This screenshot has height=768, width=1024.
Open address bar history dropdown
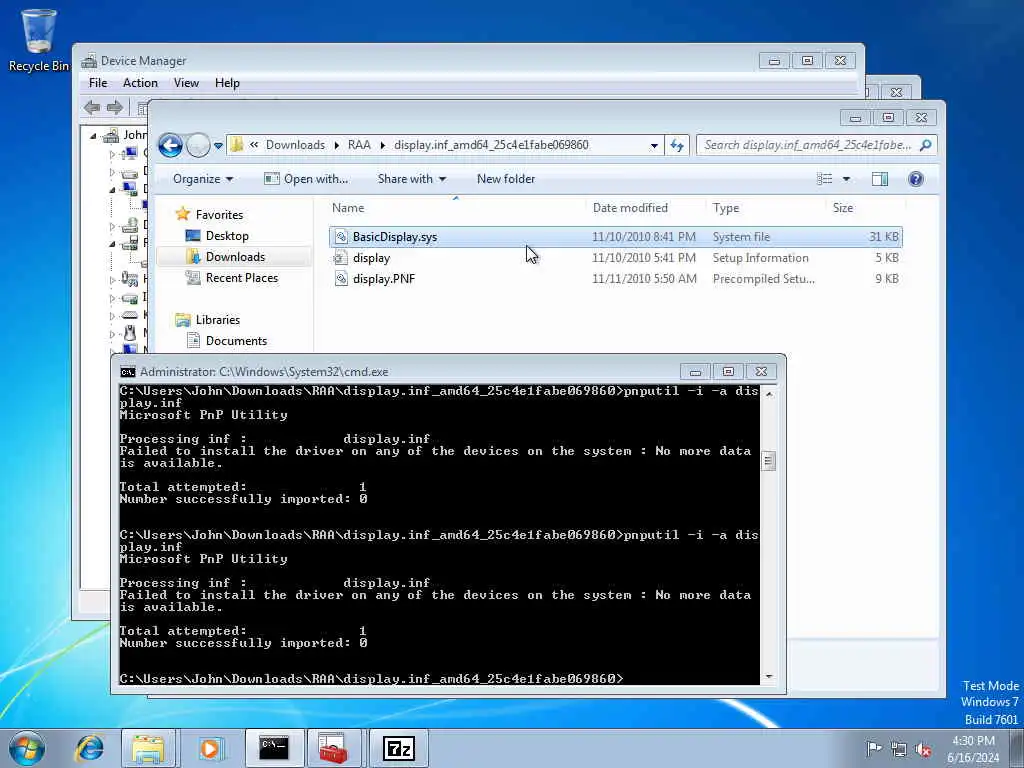point(654,146)
